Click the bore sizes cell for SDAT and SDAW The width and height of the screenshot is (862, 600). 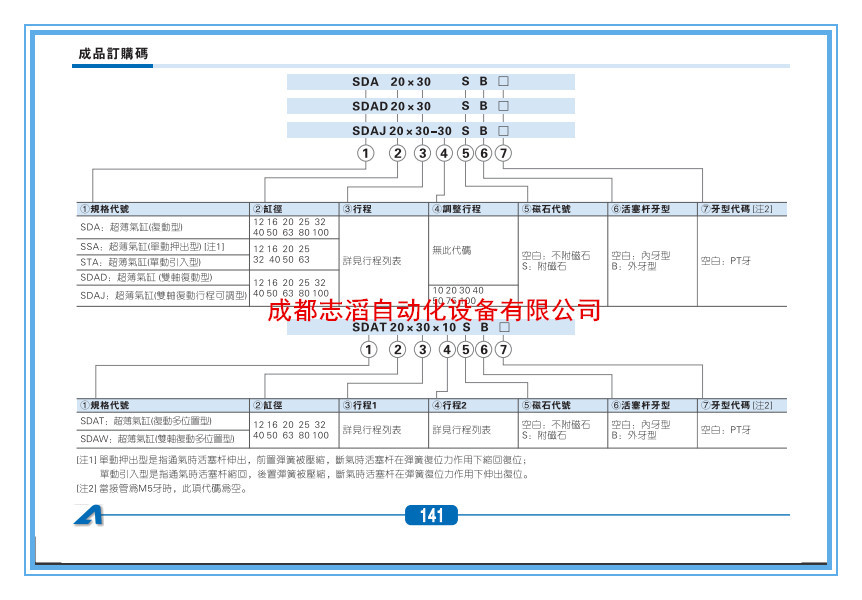[x=295, y=430]
